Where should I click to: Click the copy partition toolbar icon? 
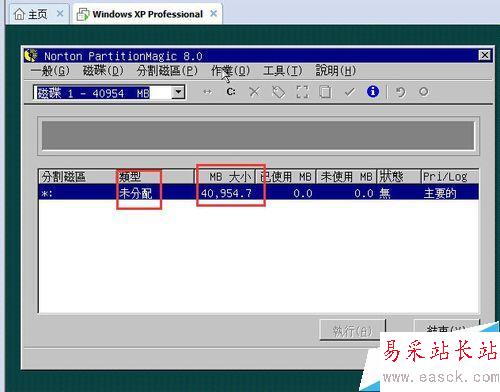[325, 92]
